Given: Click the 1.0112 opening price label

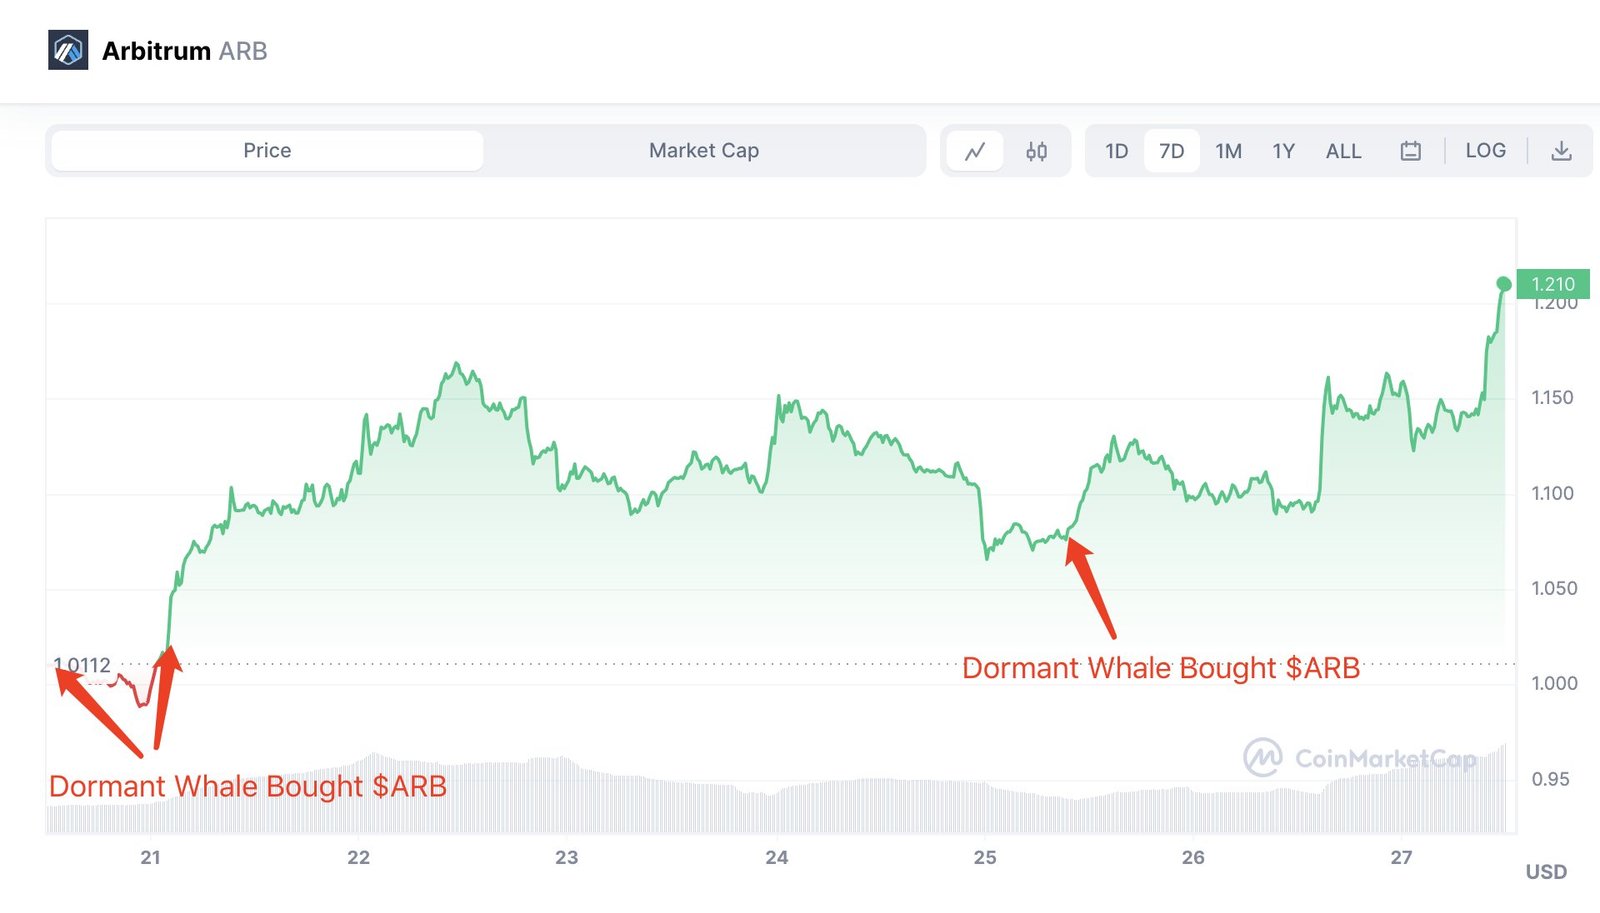Looking at the screenshot, I should (82, 665).
